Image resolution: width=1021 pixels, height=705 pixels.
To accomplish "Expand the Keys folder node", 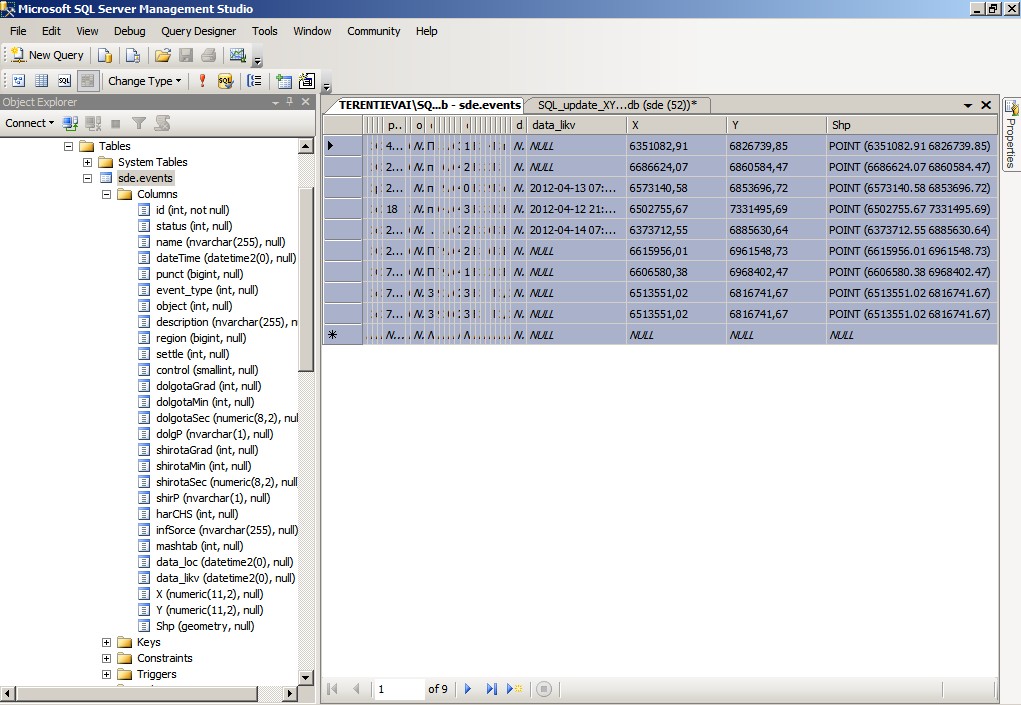I will click(x=107, y=642).
